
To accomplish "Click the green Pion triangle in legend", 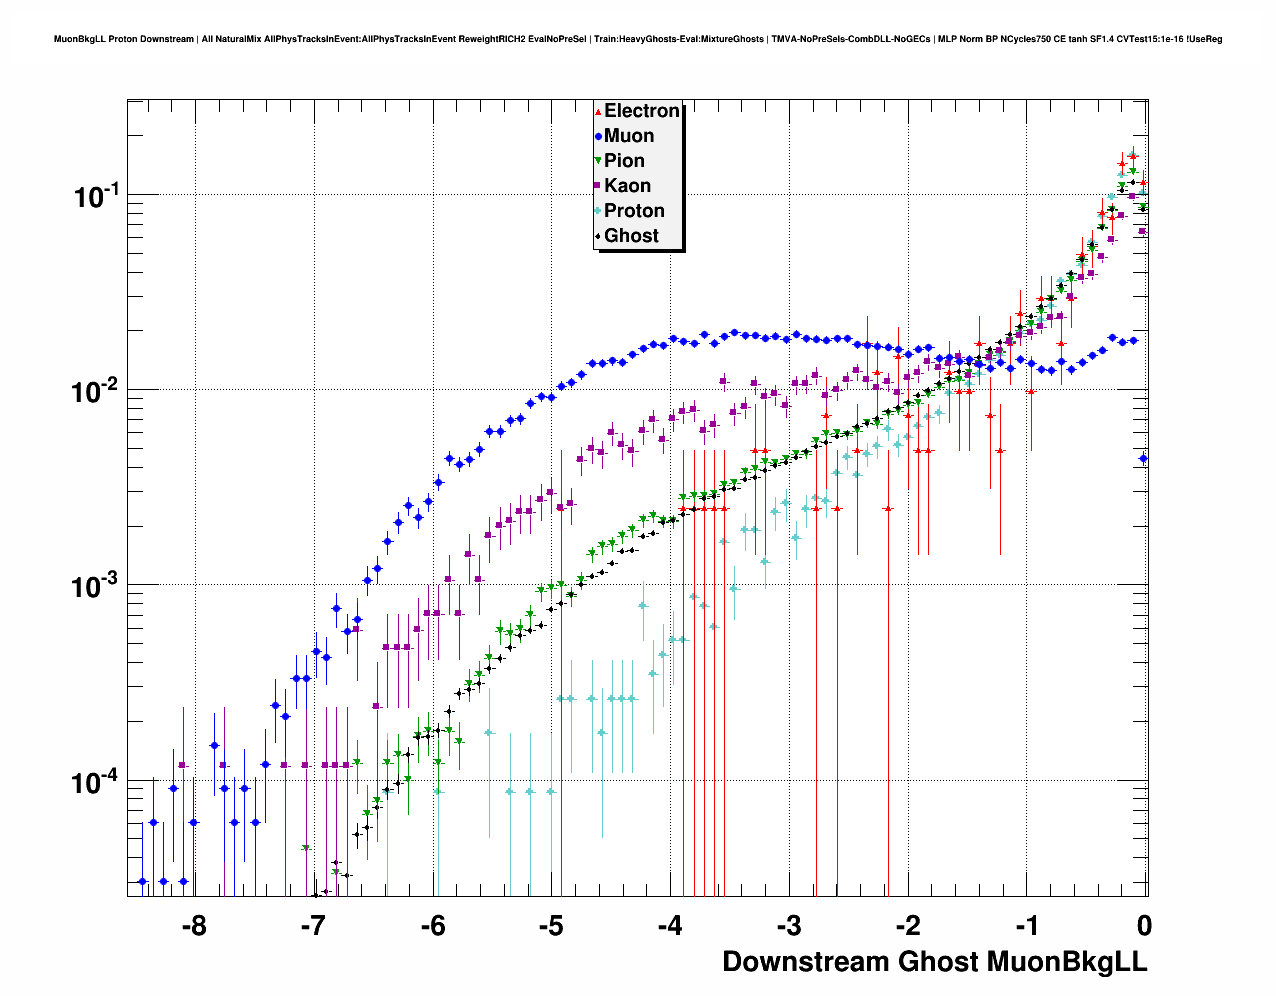I will pyautogui.click(x=598, y=161).
